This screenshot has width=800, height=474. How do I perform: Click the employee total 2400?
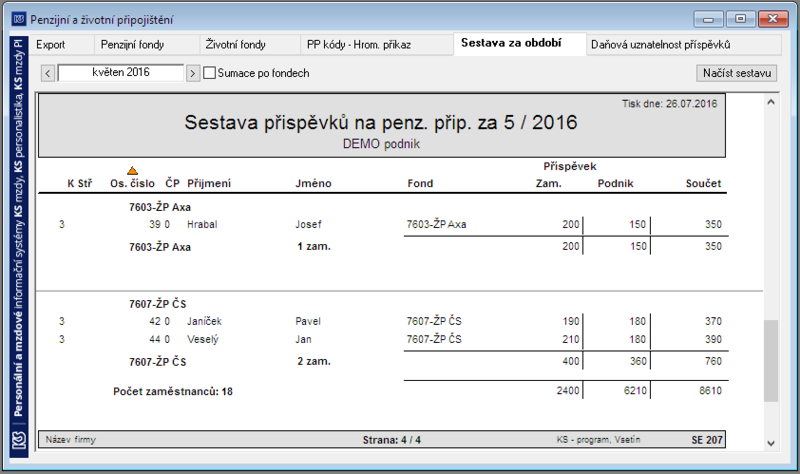pyautogui.click(x=568, y=391)
